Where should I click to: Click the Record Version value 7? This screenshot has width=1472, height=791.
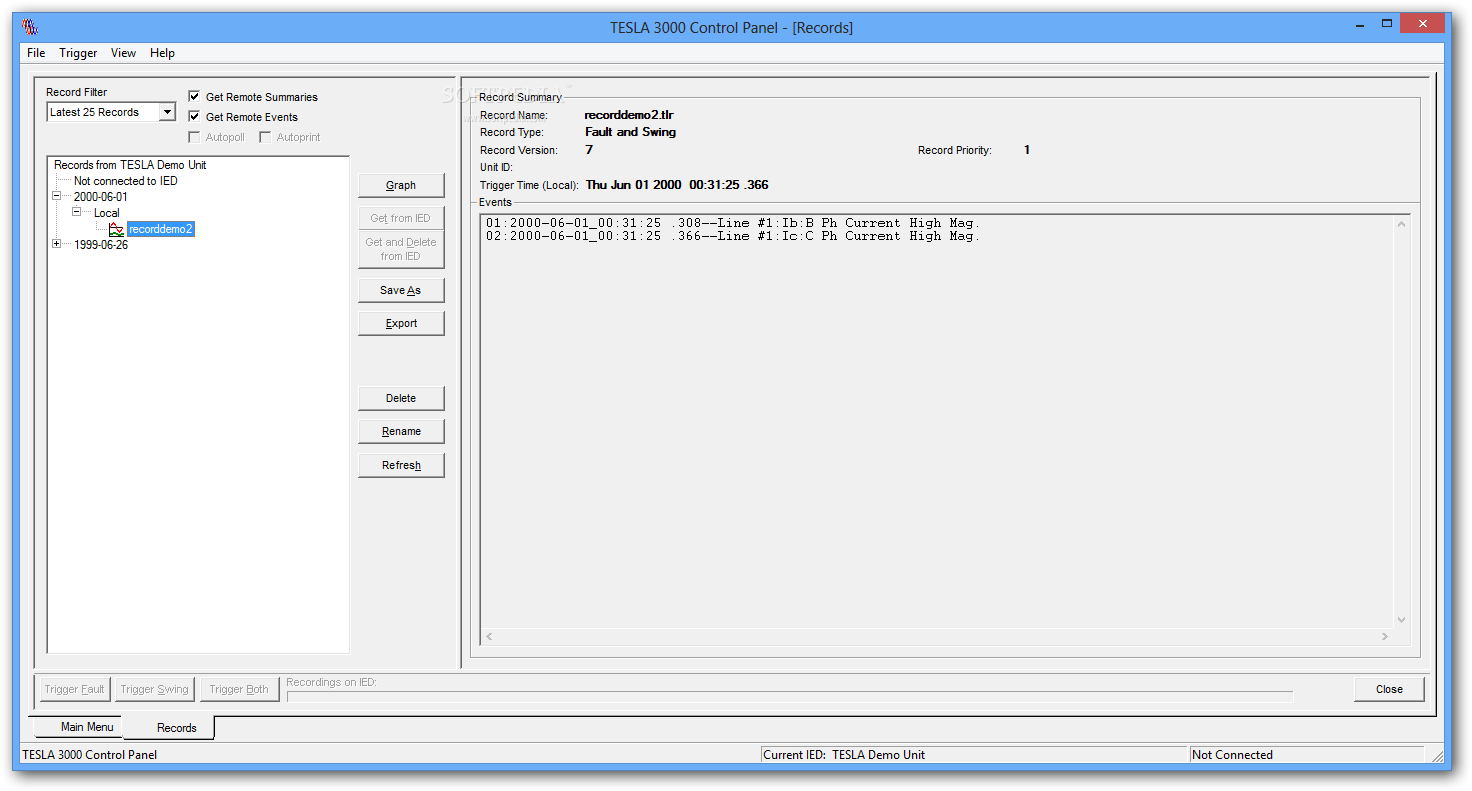[589, 150]
